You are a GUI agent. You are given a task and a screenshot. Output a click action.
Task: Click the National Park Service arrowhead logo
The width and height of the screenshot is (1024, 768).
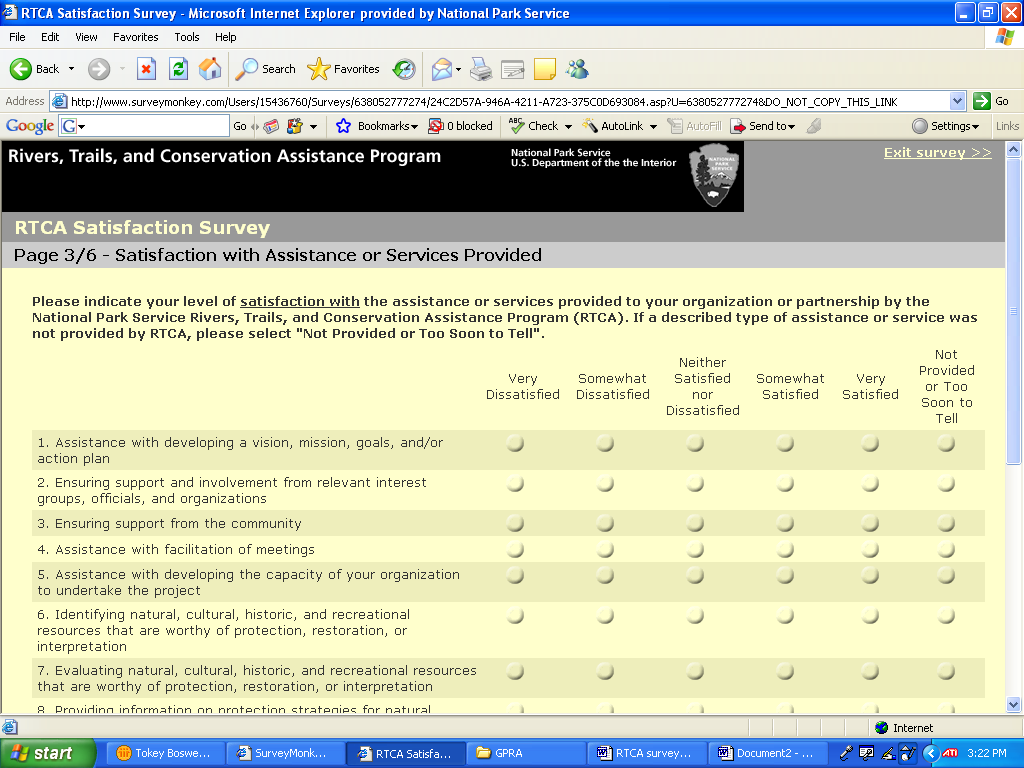pyautogui.click(x=714, y=175)
